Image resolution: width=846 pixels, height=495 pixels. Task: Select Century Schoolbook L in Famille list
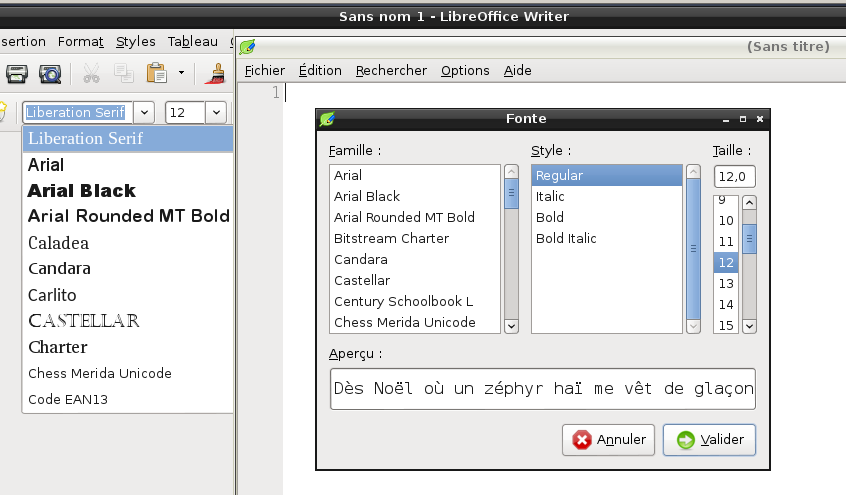pos(415,302)
